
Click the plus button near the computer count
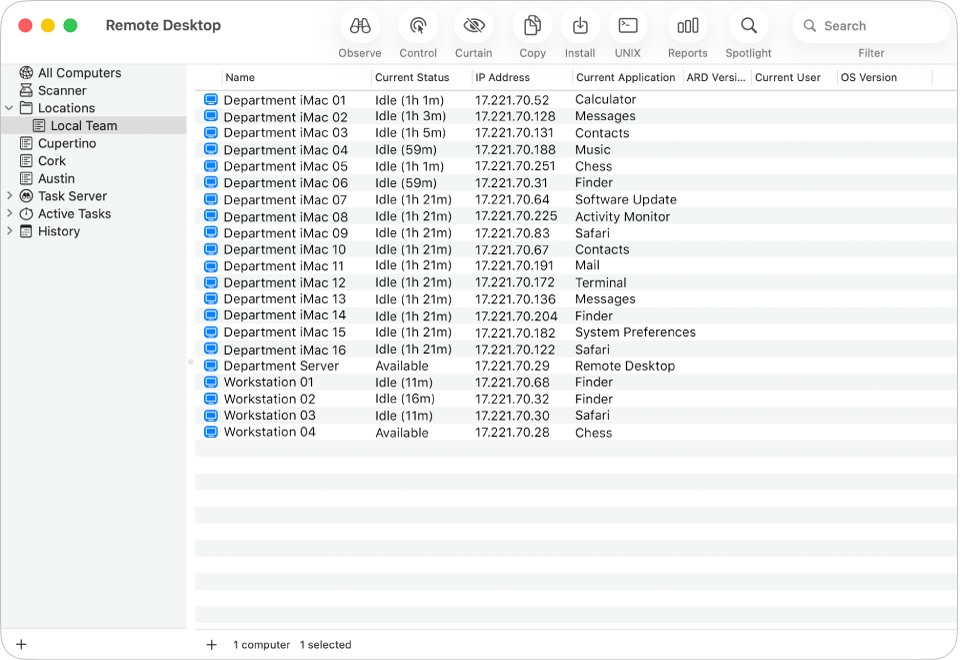point(211,644)
